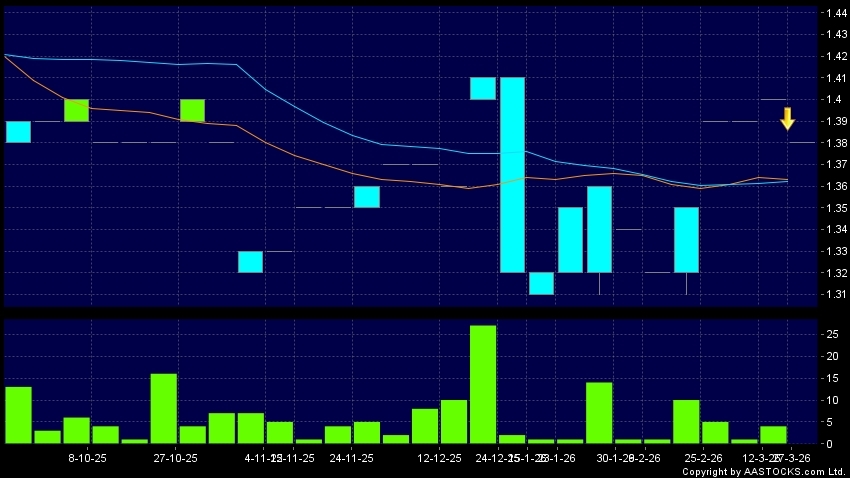Select the 24-11-25 date label
Screen dimensions: 850x478
(351, 458)
